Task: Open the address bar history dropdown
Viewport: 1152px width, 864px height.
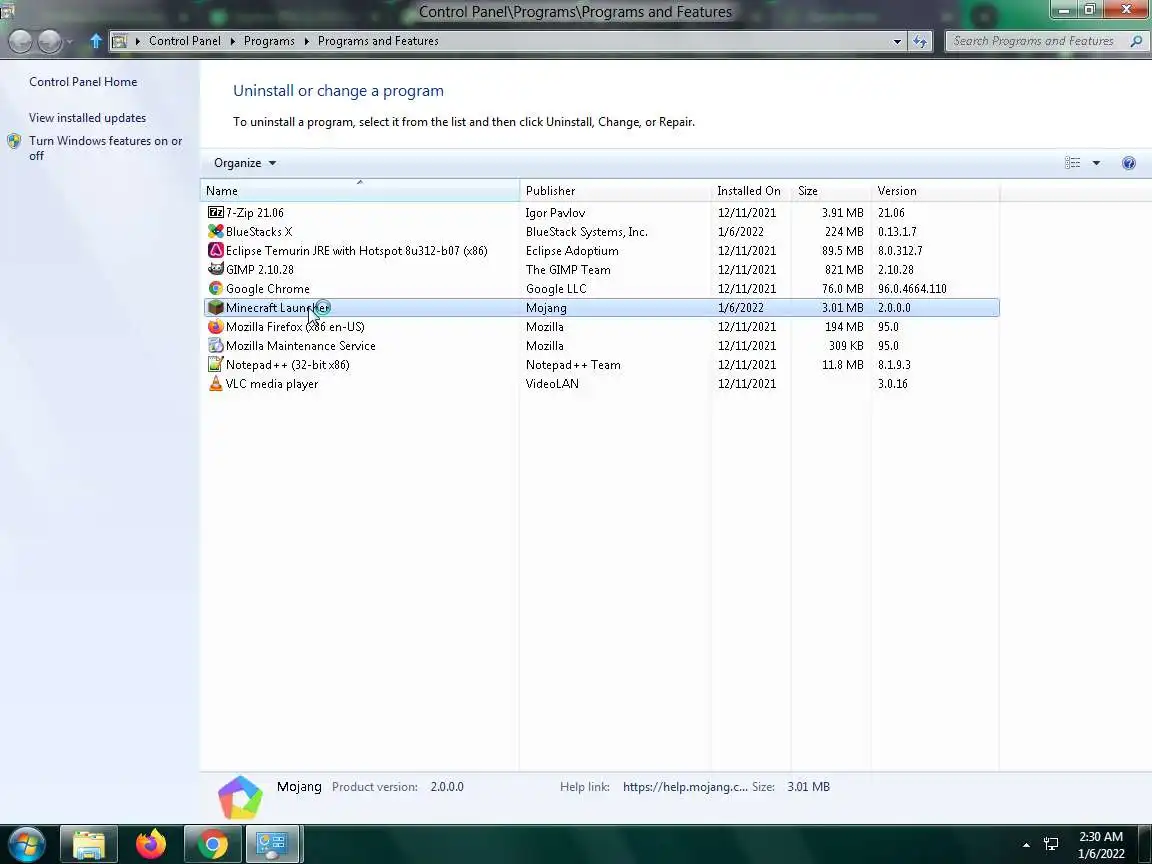Action: (x=897, y=42)
